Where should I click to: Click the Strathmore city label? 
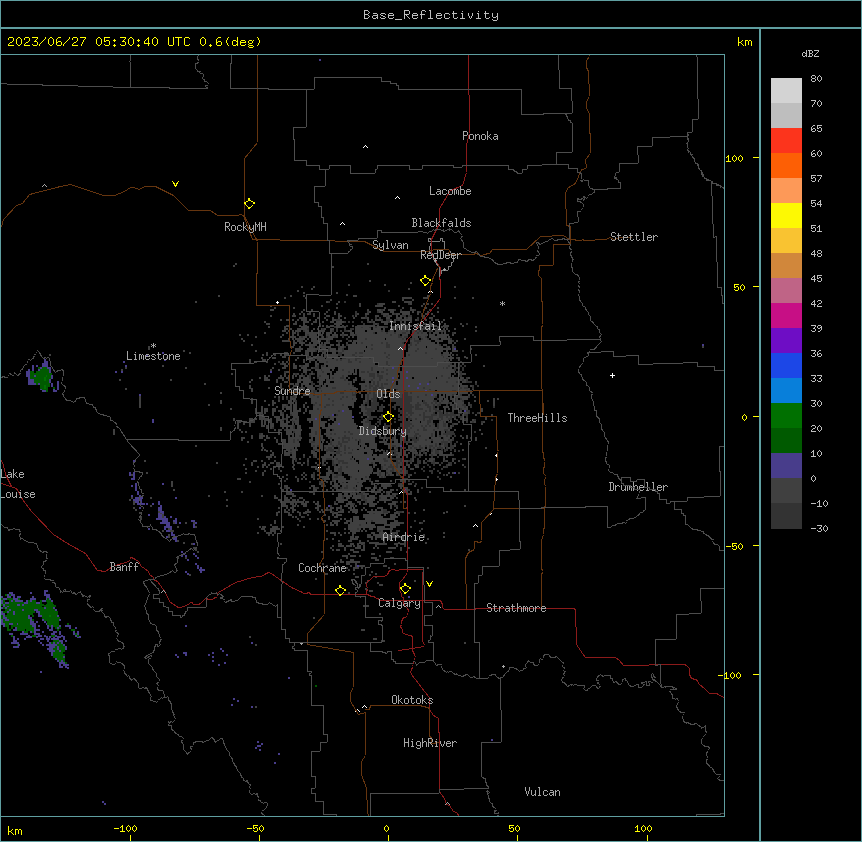(516, 608)
